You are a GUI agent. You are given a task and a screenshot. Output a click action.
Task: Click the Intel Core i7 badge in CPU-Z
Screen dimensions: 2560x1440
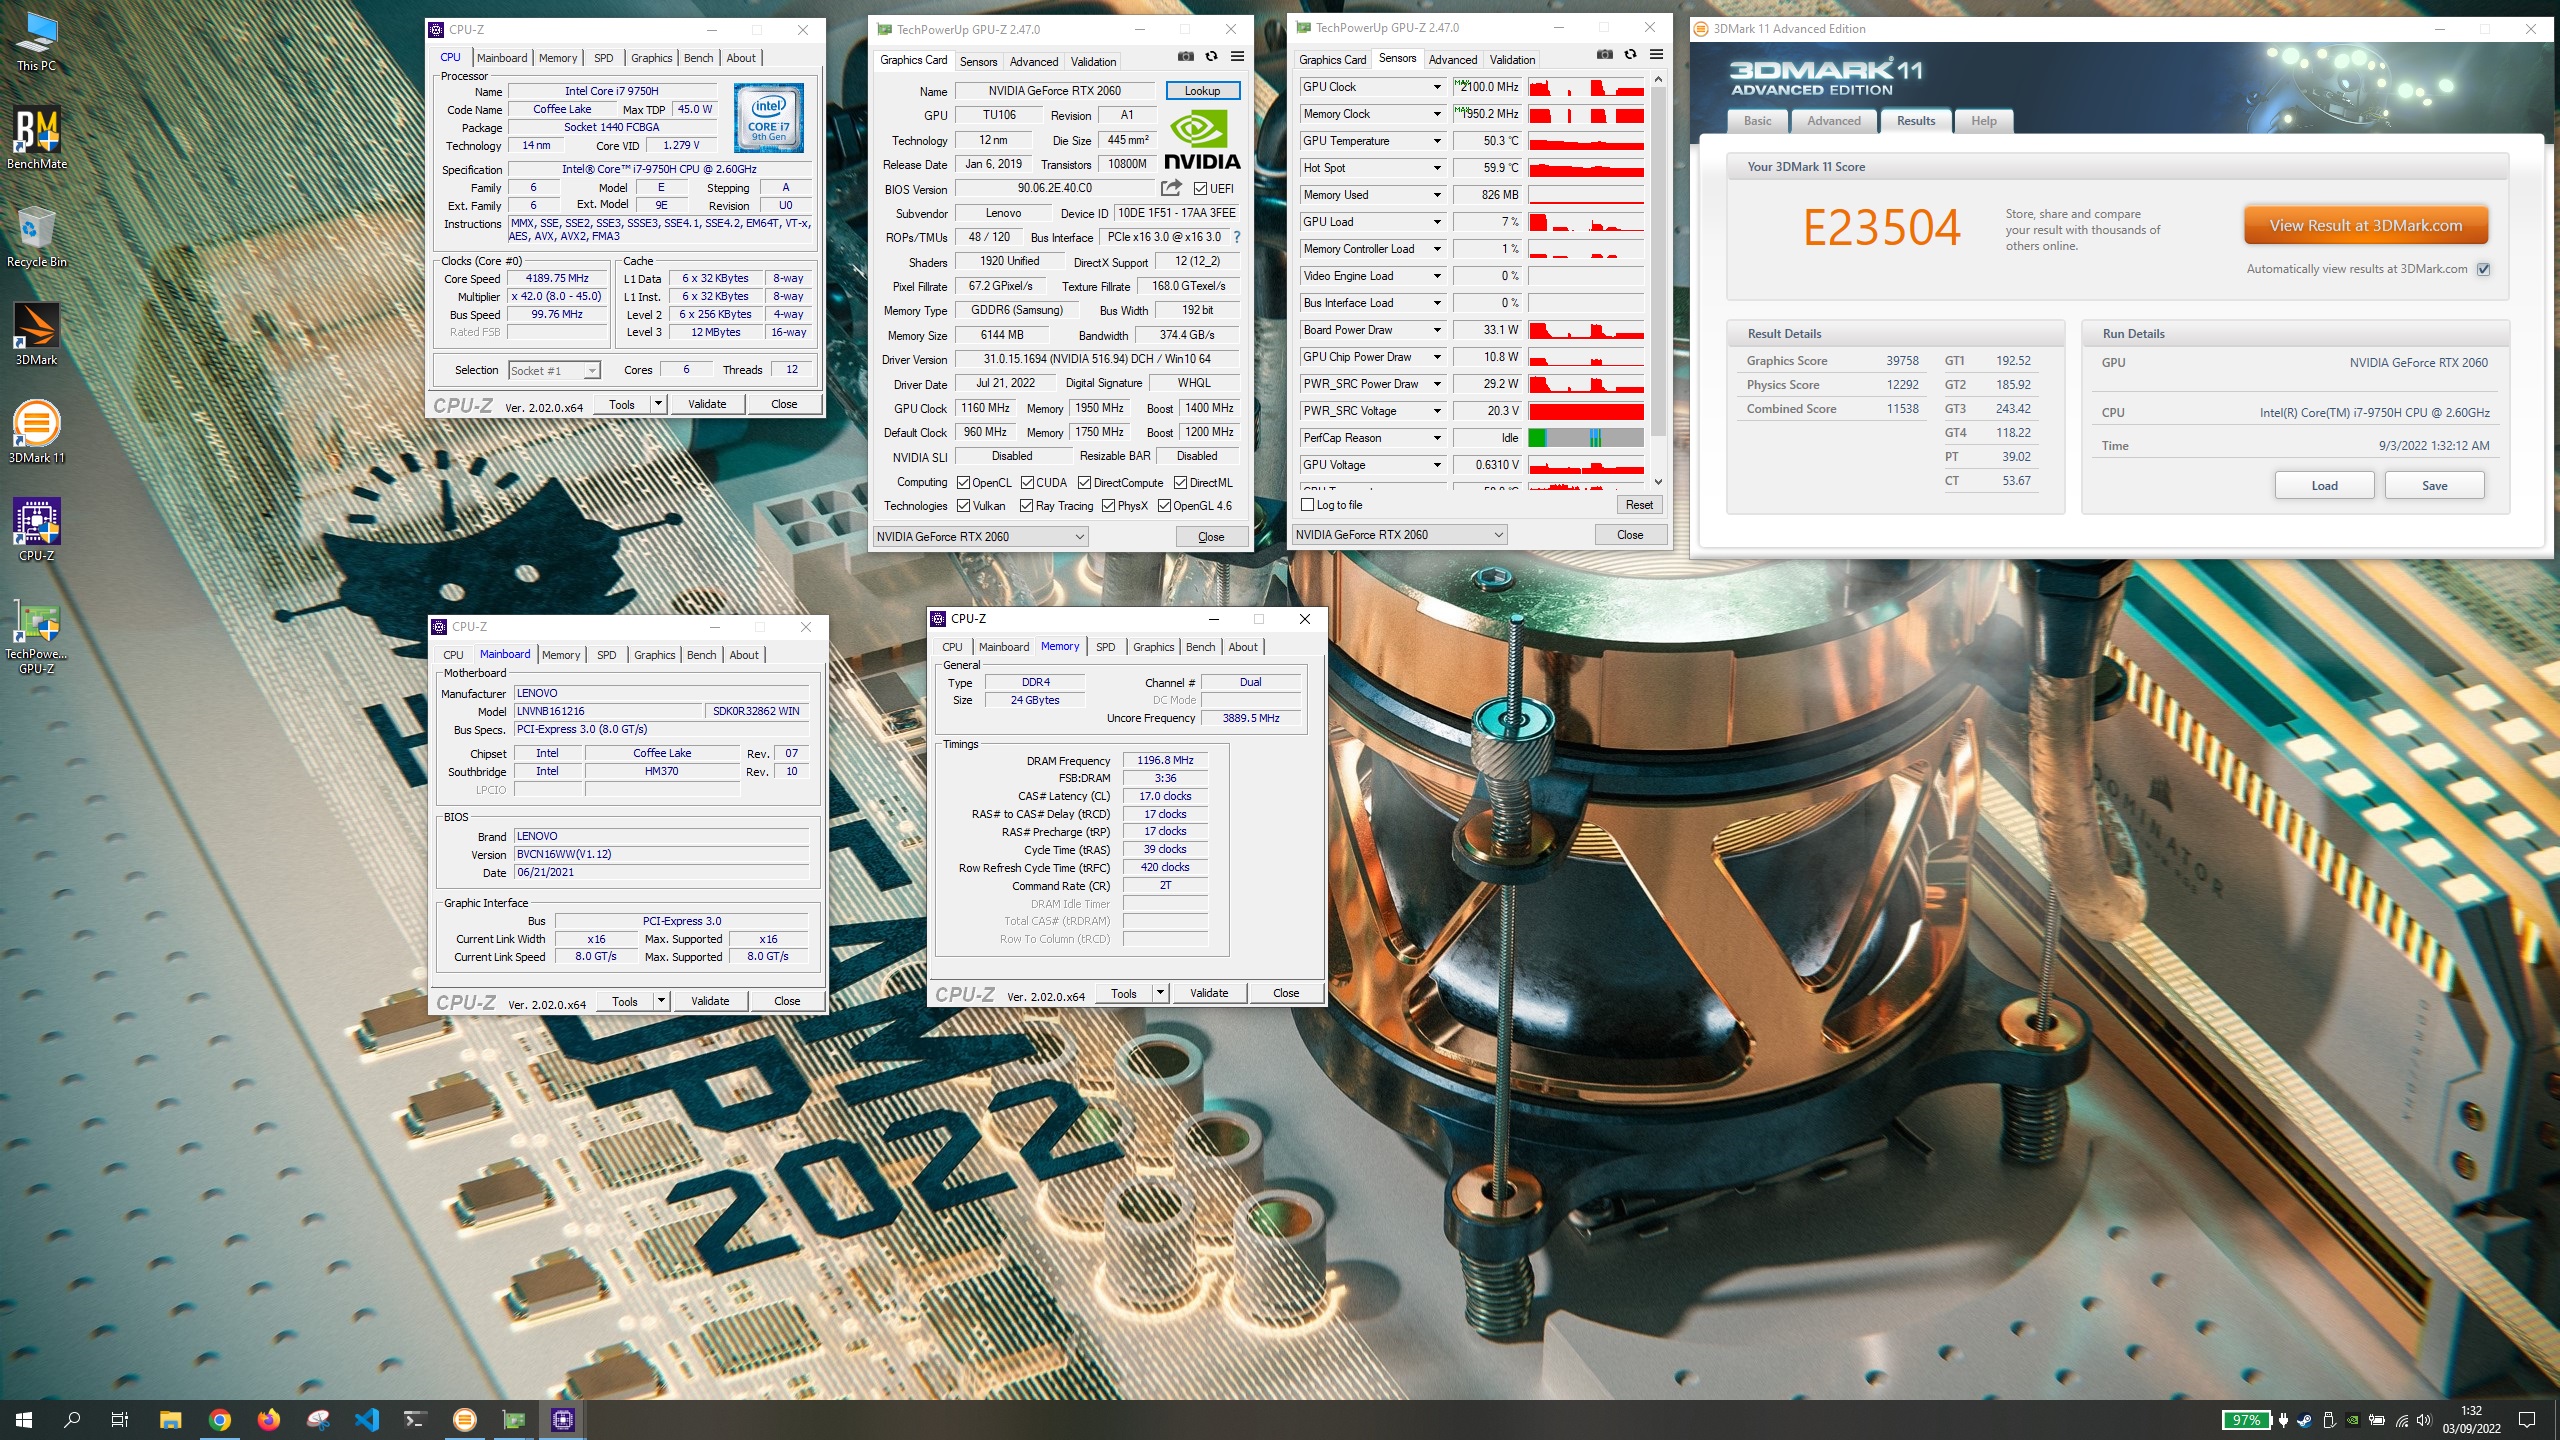(x=769, y=117)
